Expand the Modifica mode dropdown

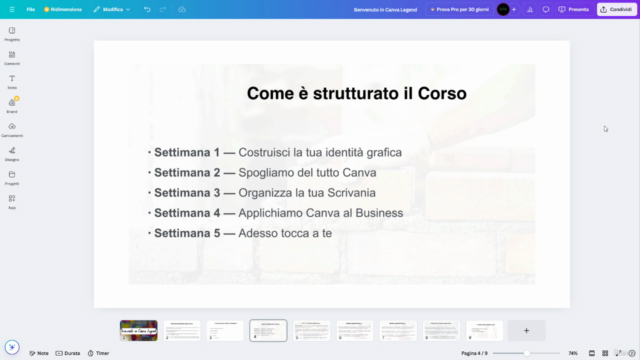111,9
